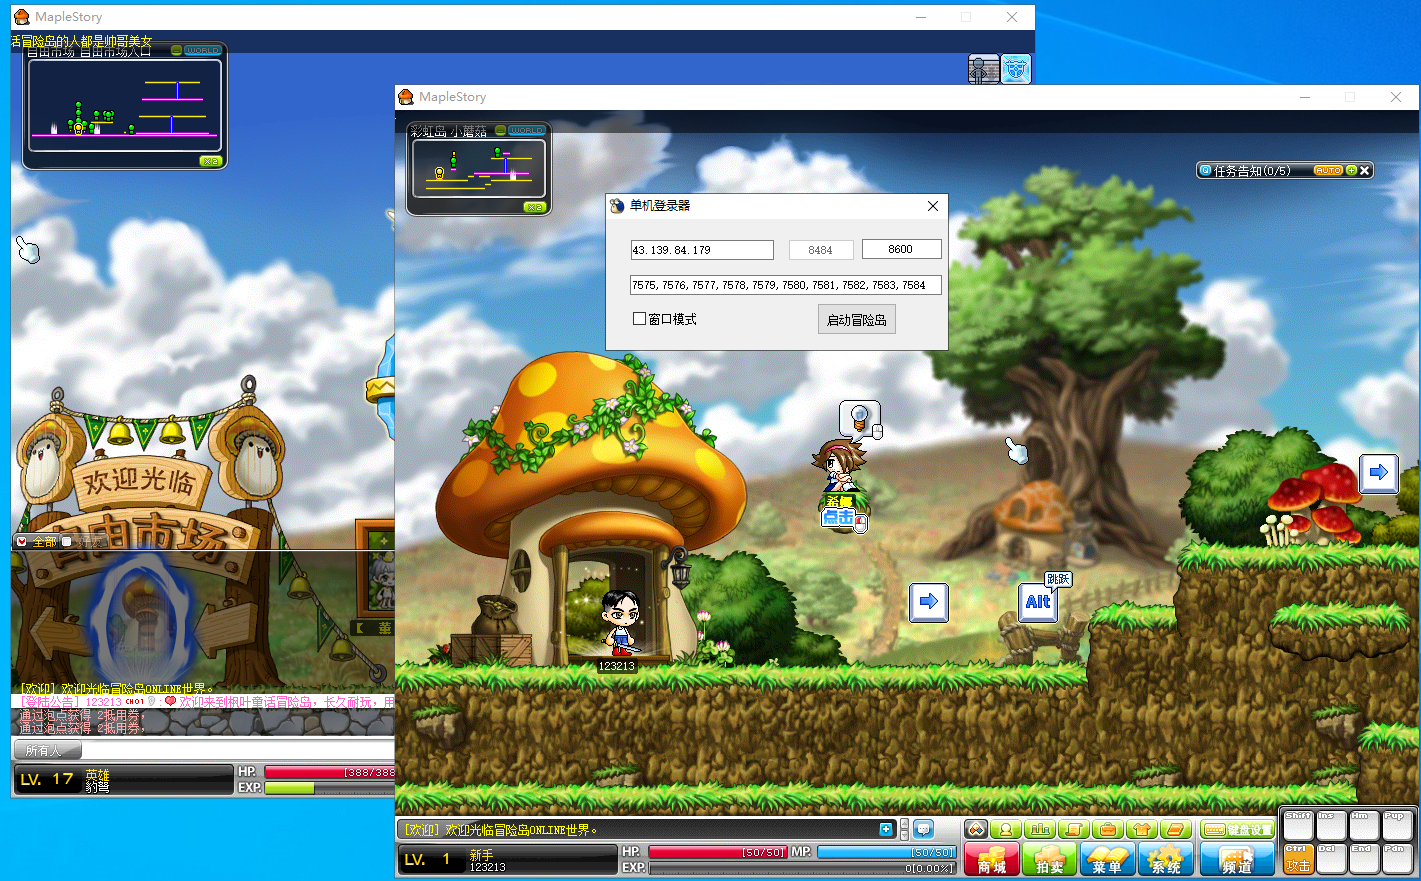Click the character icon beside the shield in back window
This screenshot has width=1421, height=881.
pos(984,69)
